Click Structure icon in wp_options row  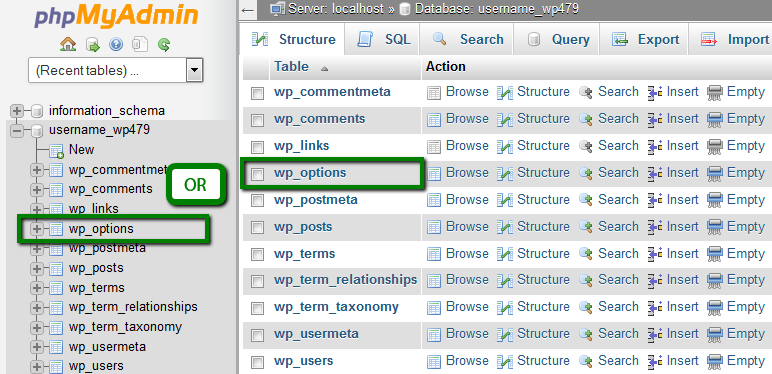(x=505, y=173)
